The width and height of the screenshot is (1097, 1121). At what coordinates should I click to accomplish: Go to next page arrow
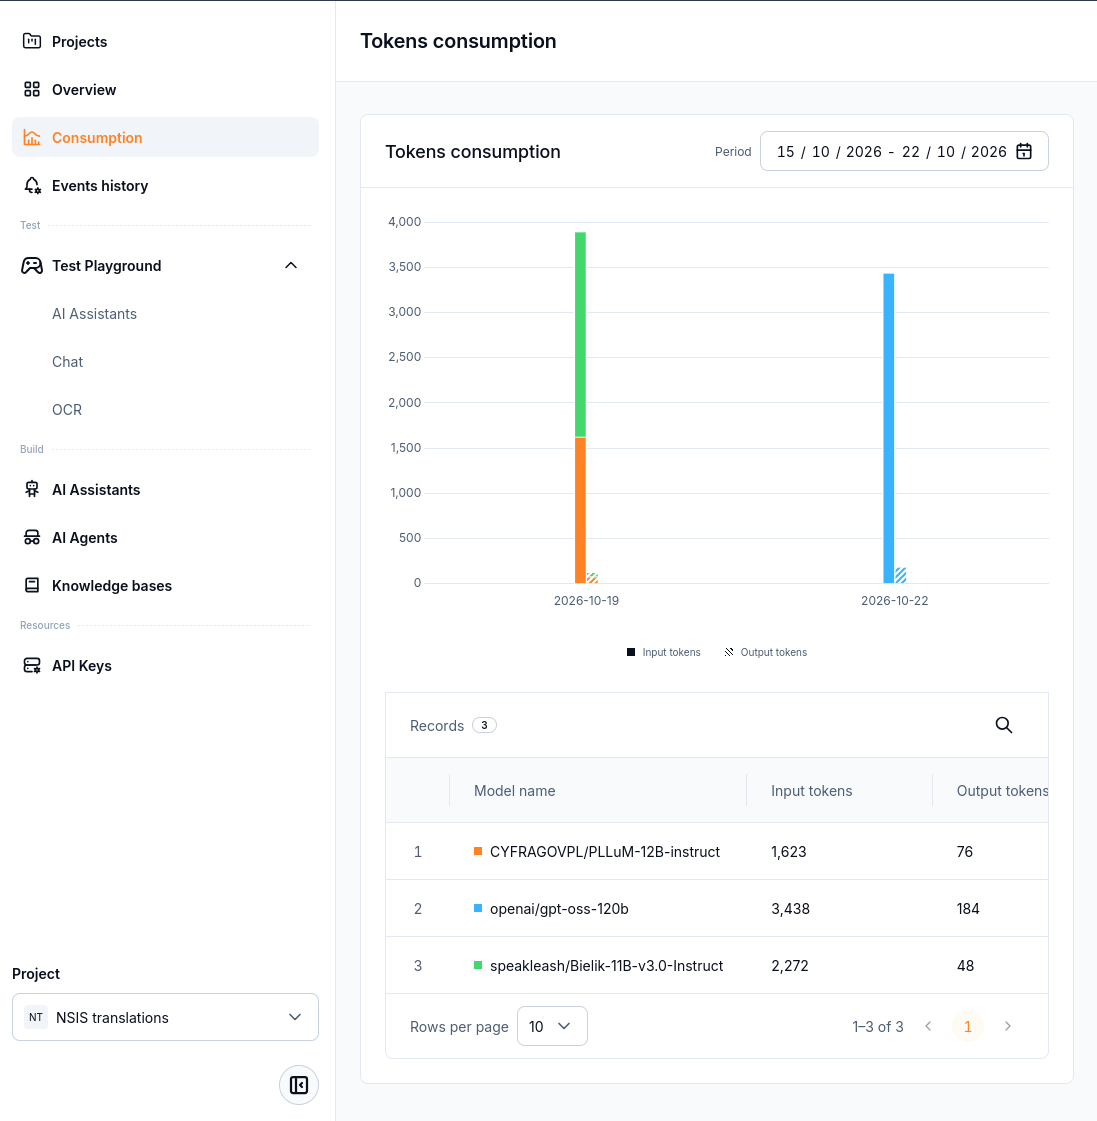[1008, 1026]
